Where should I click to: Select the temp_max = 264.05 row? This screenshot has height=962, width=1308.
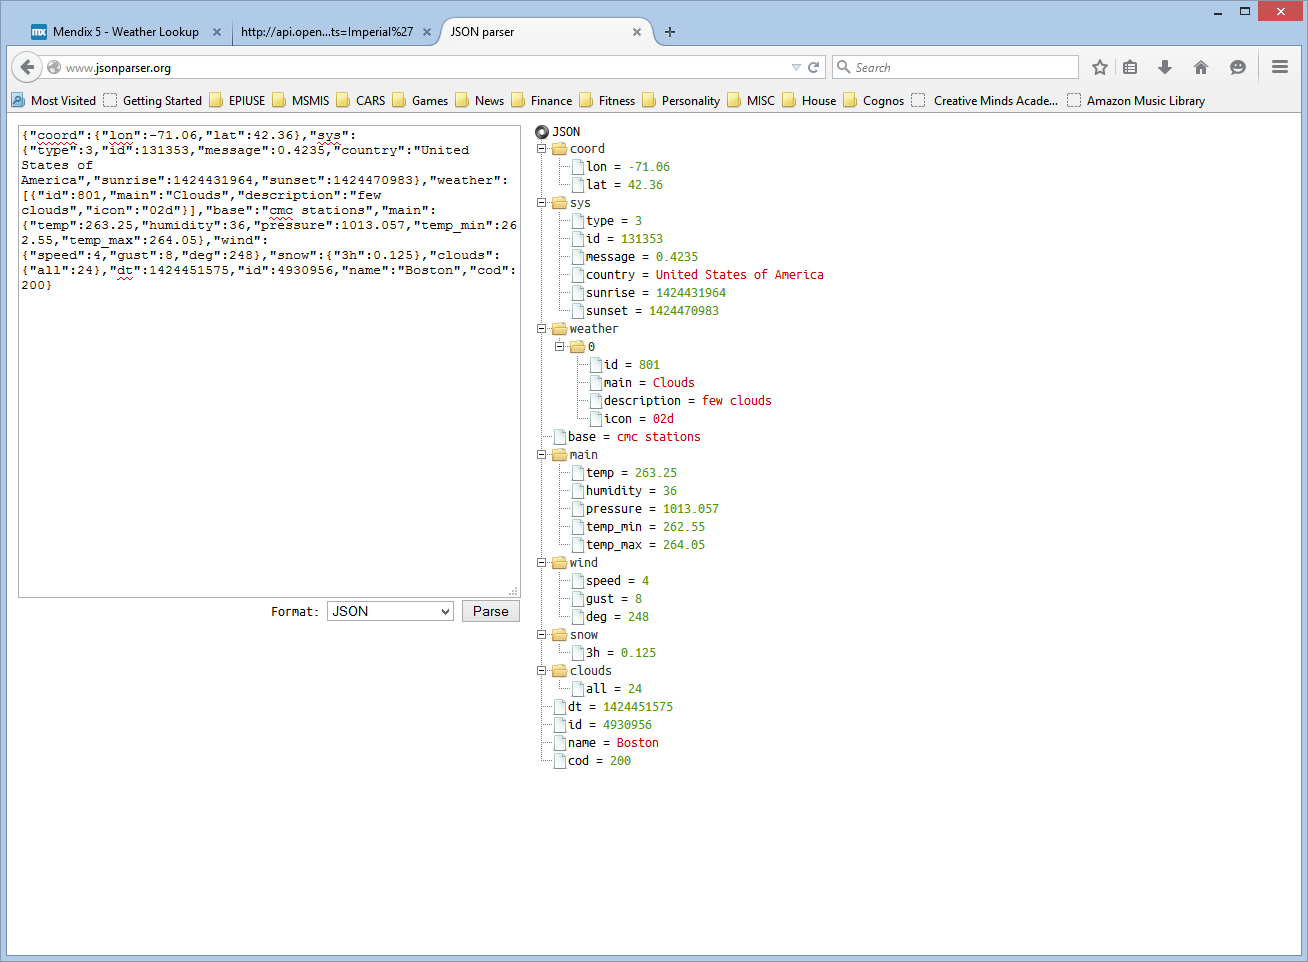click(638, 545)
